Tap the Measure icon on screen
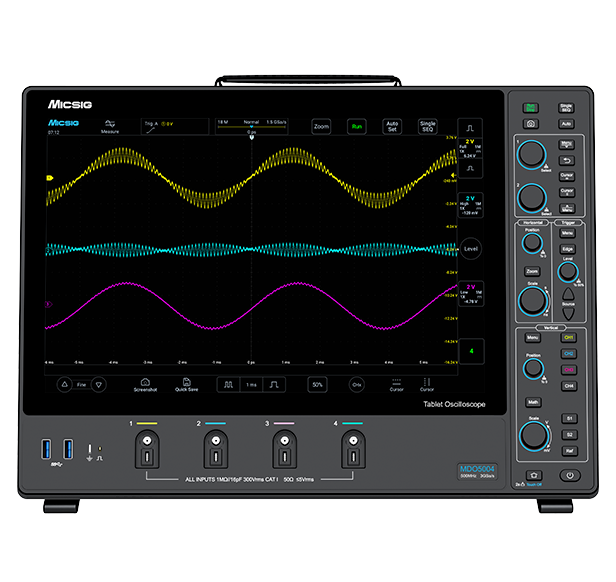Viewport: 616px width, 582px height. tap(109, 126)
